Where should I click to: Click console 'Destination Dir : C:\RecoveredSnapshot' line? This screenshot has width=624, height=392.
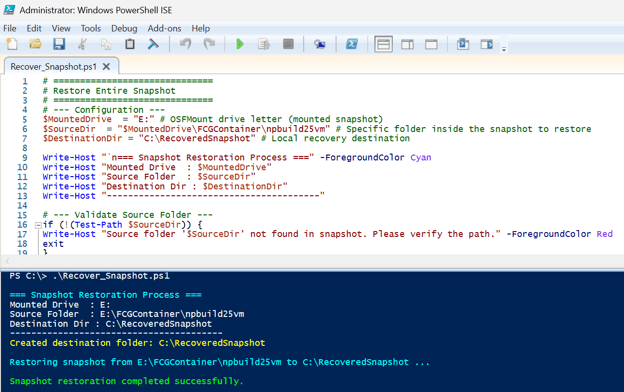coord(111,324)
